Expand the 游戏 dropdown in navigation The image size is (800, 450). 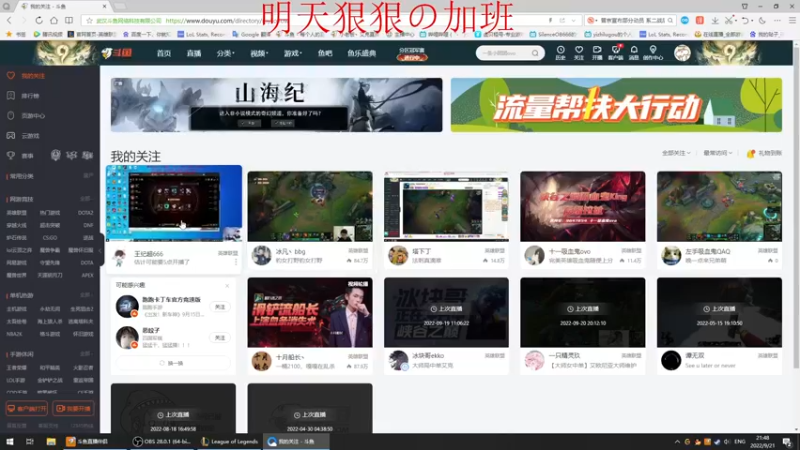292,53
